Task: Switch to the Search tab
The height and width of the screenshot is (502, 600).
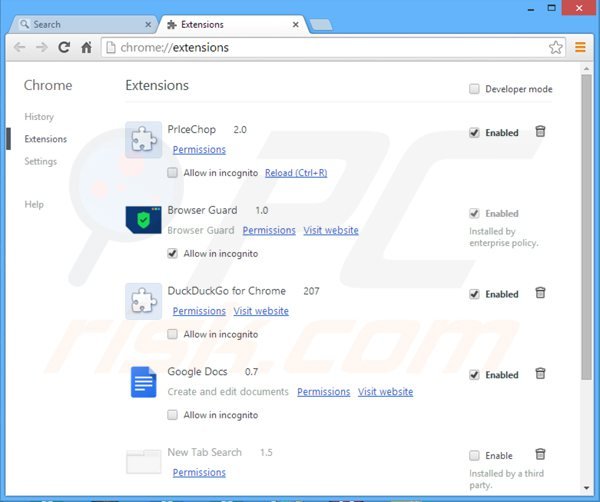Action: [x=82, y=25]
